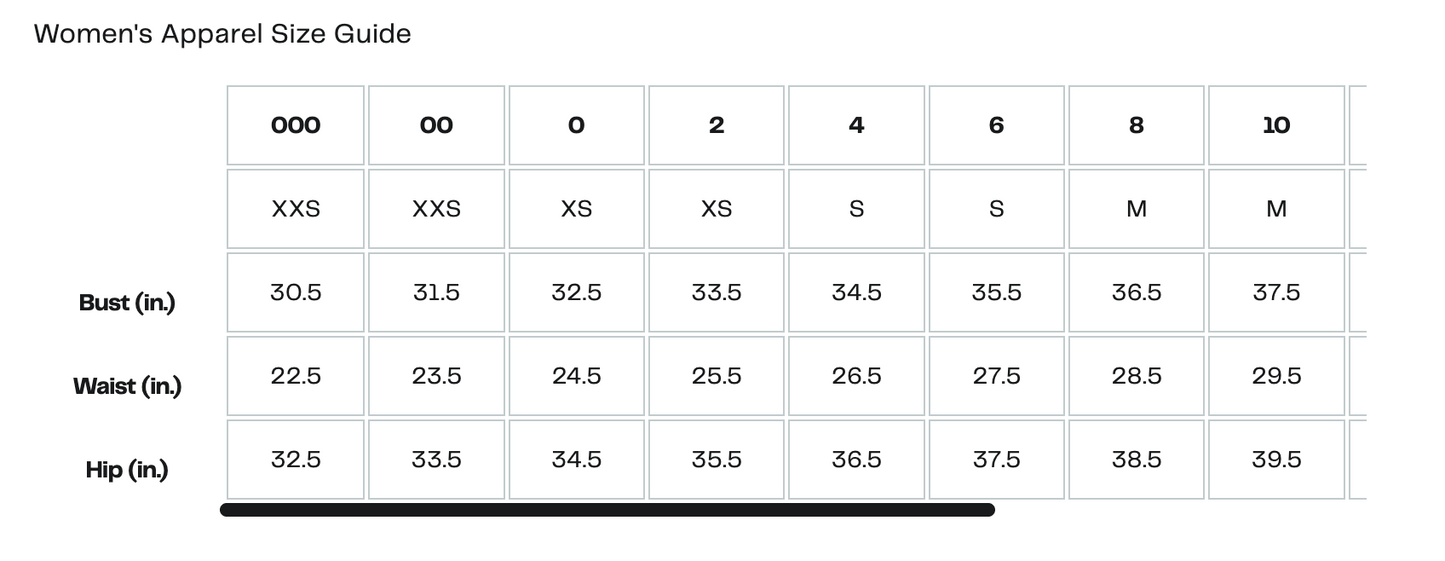This screenshot has width=1445, height=561.
Task: Select the size 000 column header
Action: click(296, 125)
